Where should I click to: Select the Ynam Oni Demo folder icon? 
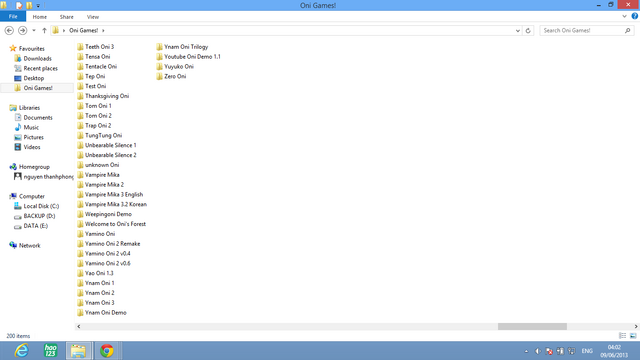(x=80, y=312)
